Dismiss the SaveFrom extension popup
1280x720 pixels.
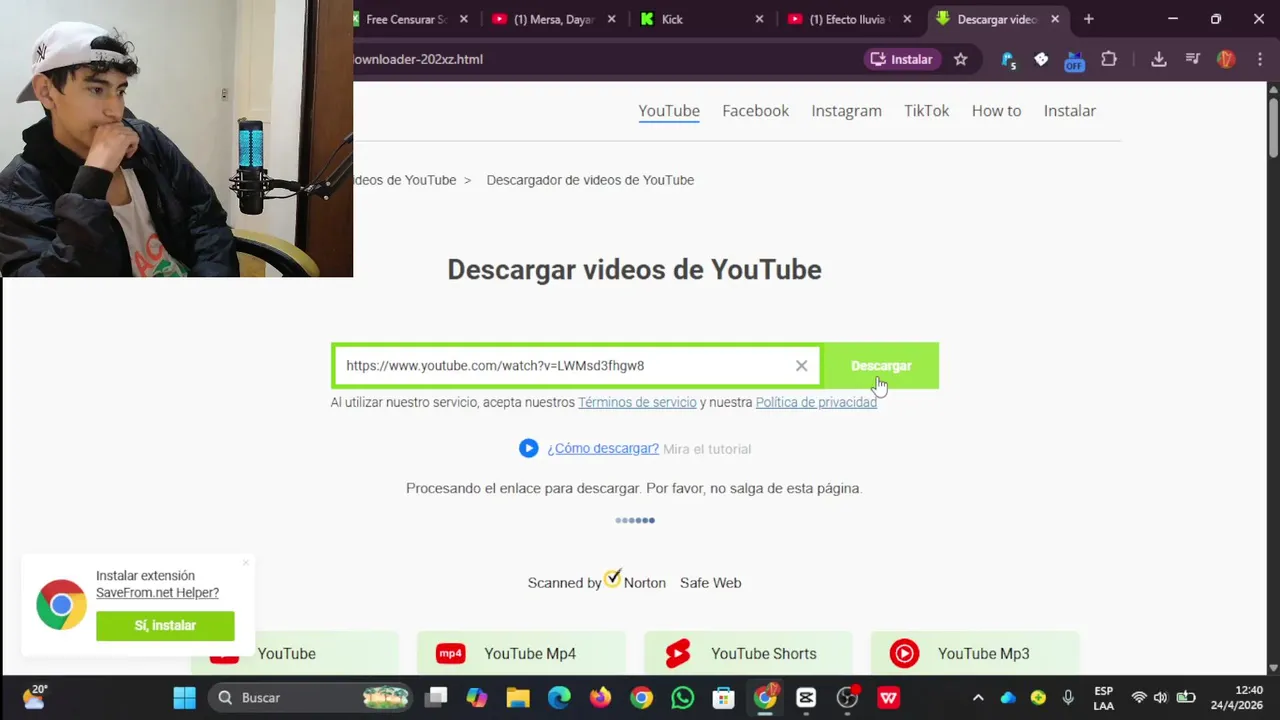(245, 563)
